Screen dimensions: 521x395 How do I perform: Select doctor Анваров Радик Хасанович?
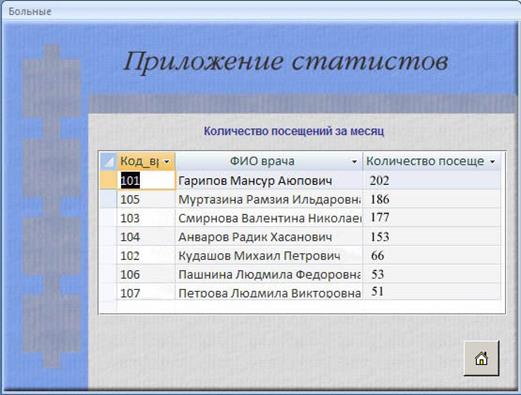pyautogui.click(x=269, y=237)
